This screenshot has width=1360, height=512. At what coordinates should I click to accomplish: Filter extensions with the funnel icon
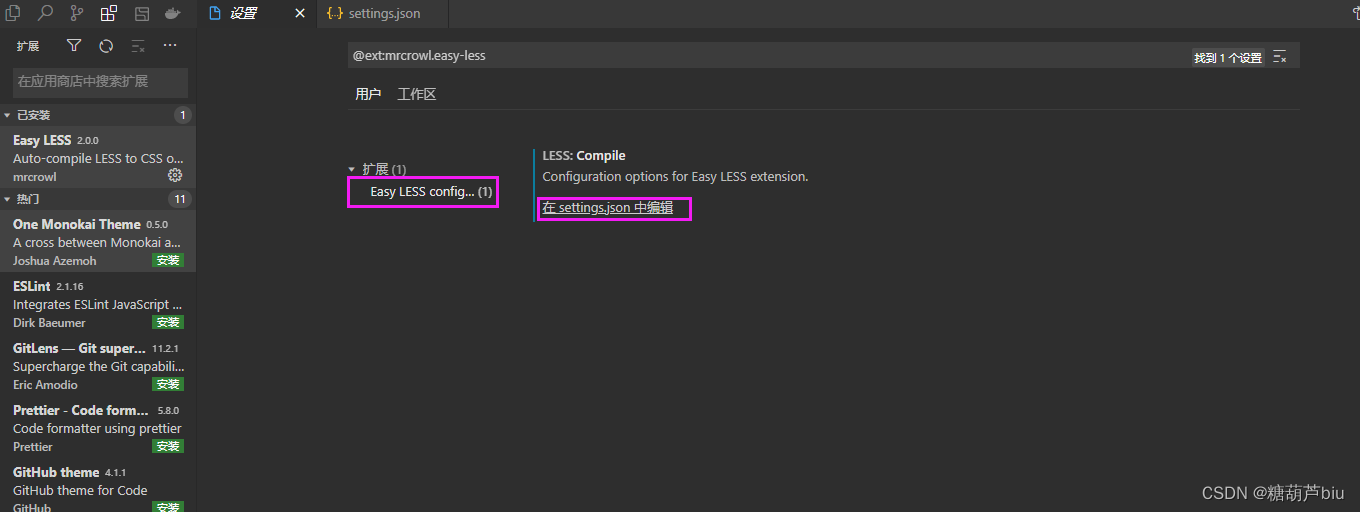click(x=74, y=46)
